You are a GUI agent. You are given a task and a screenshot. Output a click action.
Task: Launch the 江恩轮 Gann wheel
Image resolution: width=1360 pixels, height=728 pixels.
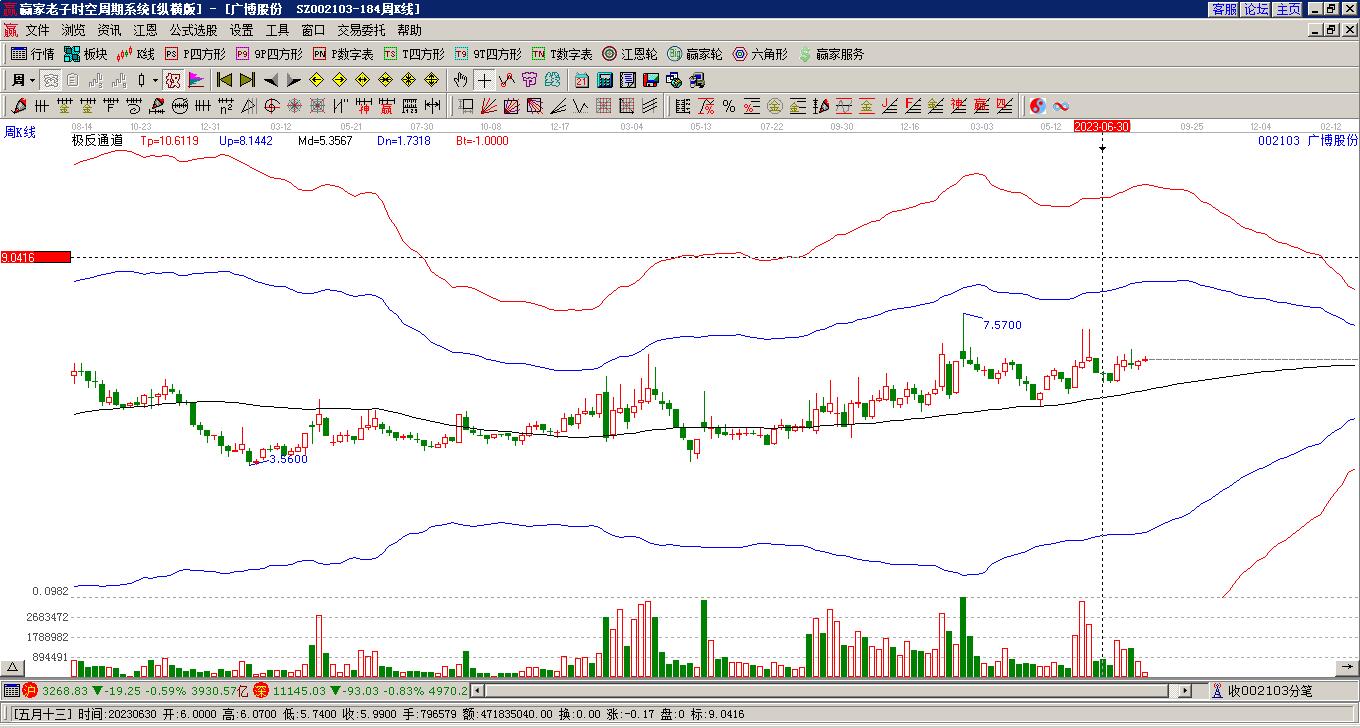(x=630, y=54)
